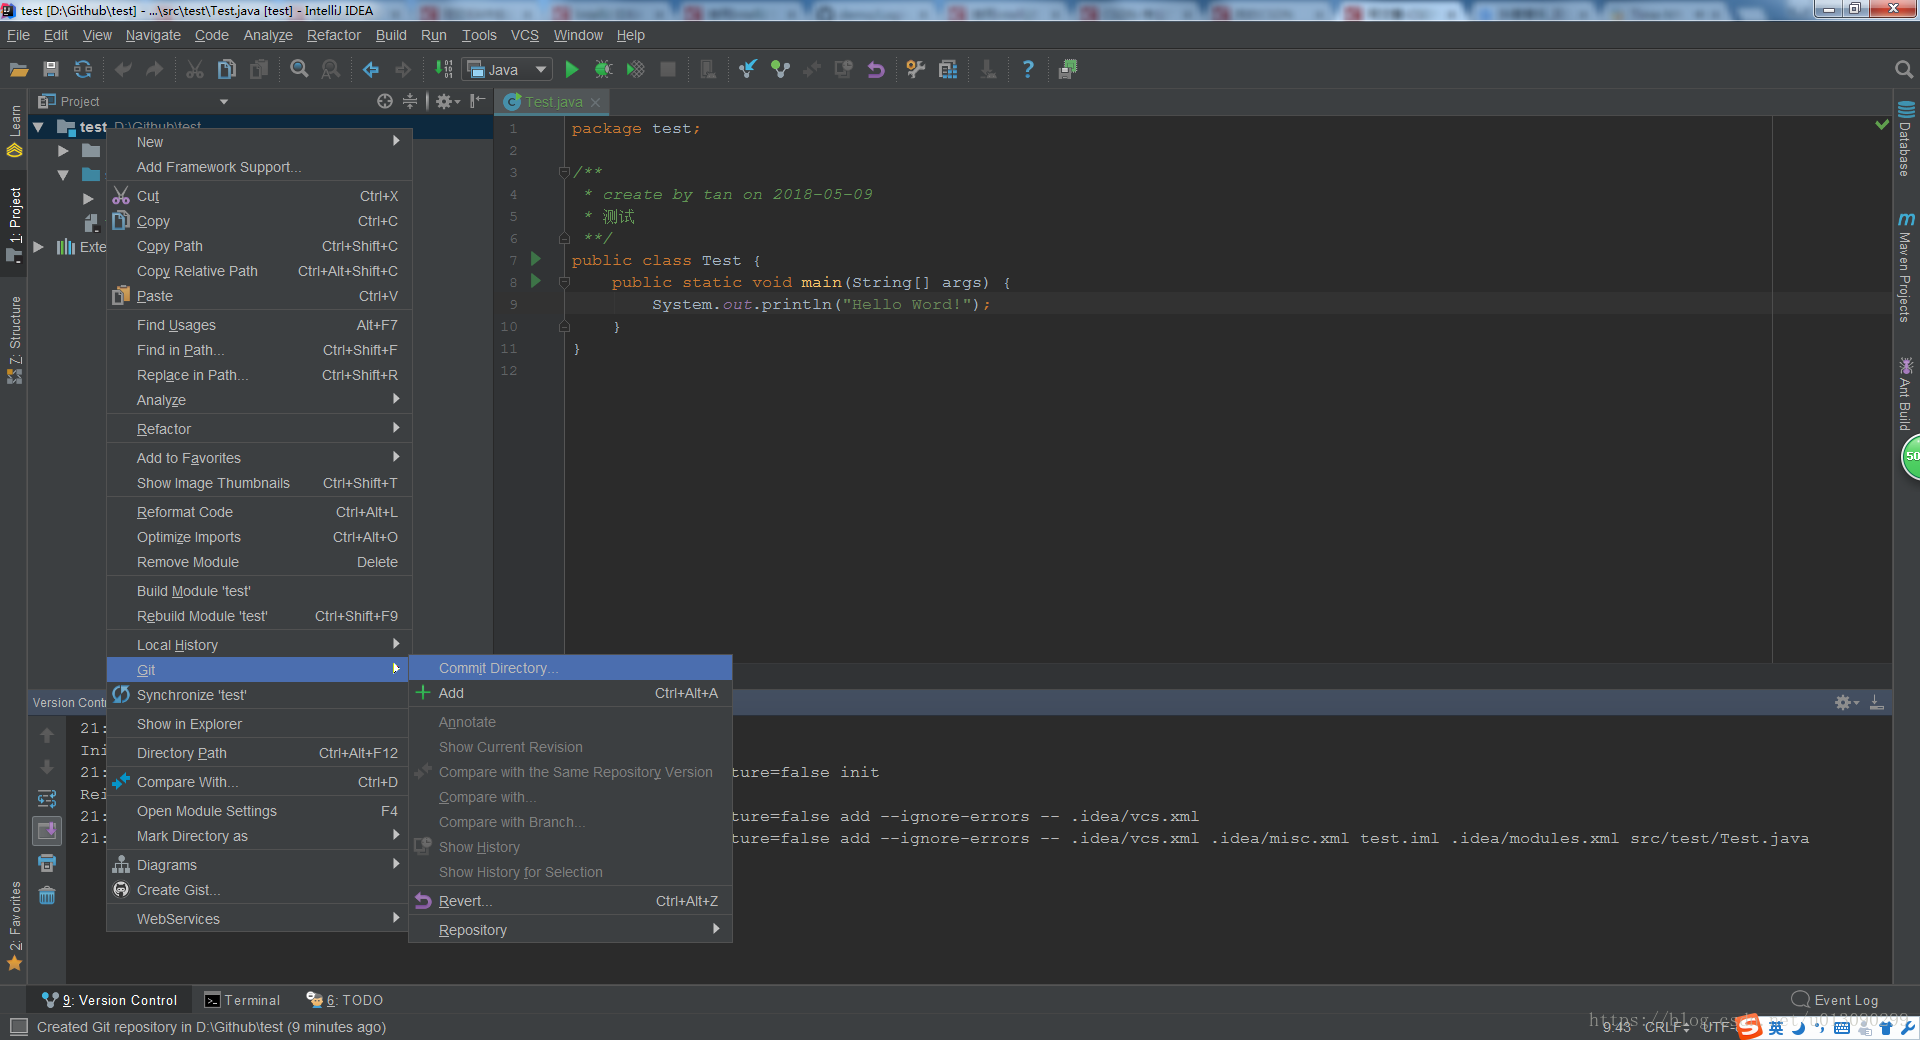
Task: Toggle the Maven Projects sidebar tab
Action: 1906,267
